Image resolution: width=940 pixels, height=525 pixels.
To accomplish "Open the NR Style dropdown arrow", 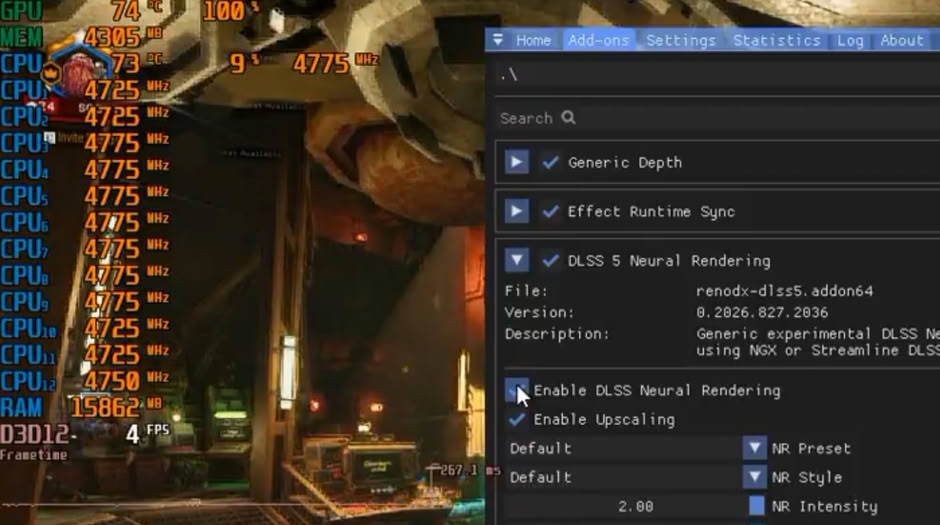I will (754, 477).
